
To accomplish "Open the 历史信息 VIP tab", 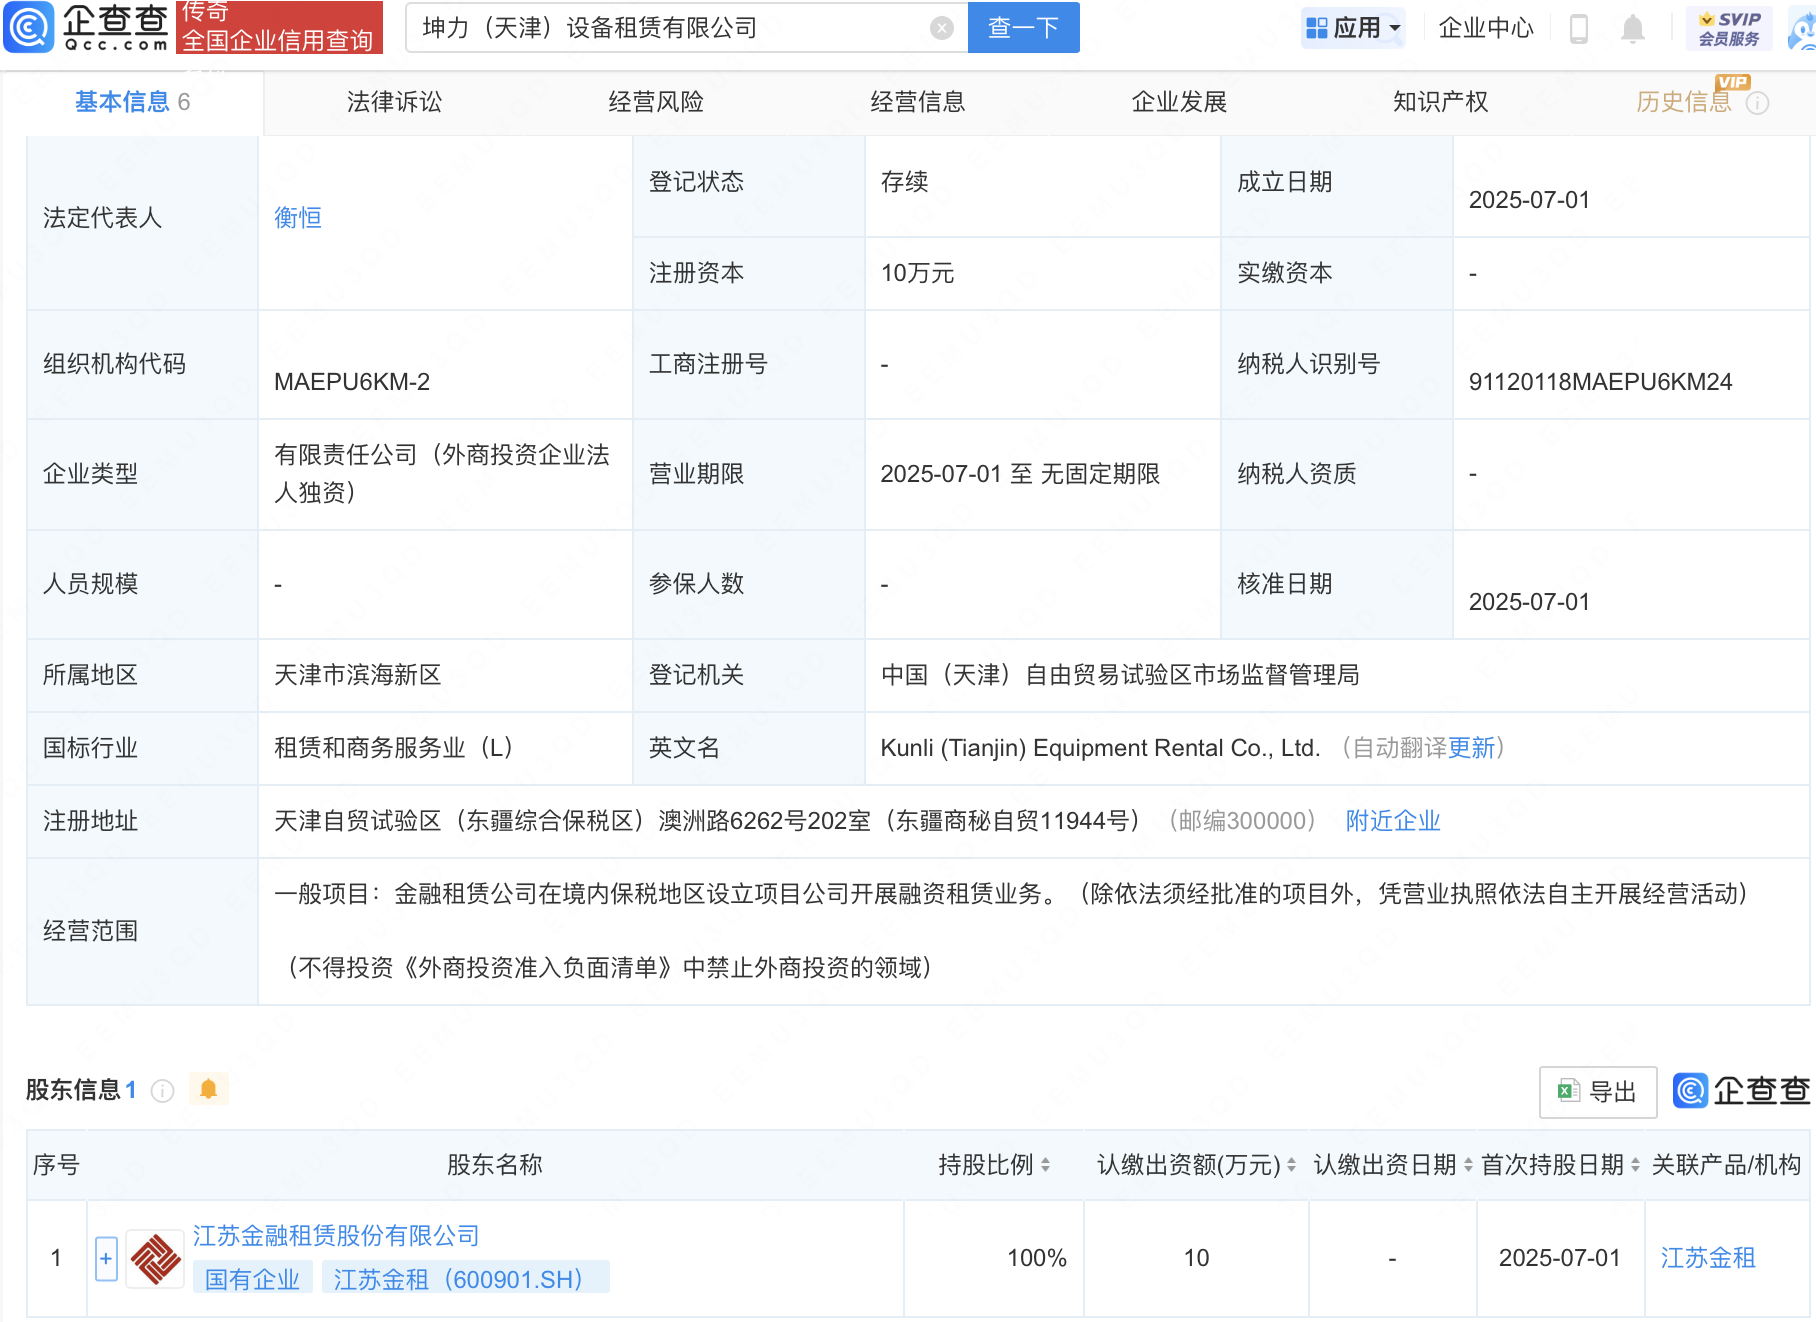I will tap(1684, 102).
